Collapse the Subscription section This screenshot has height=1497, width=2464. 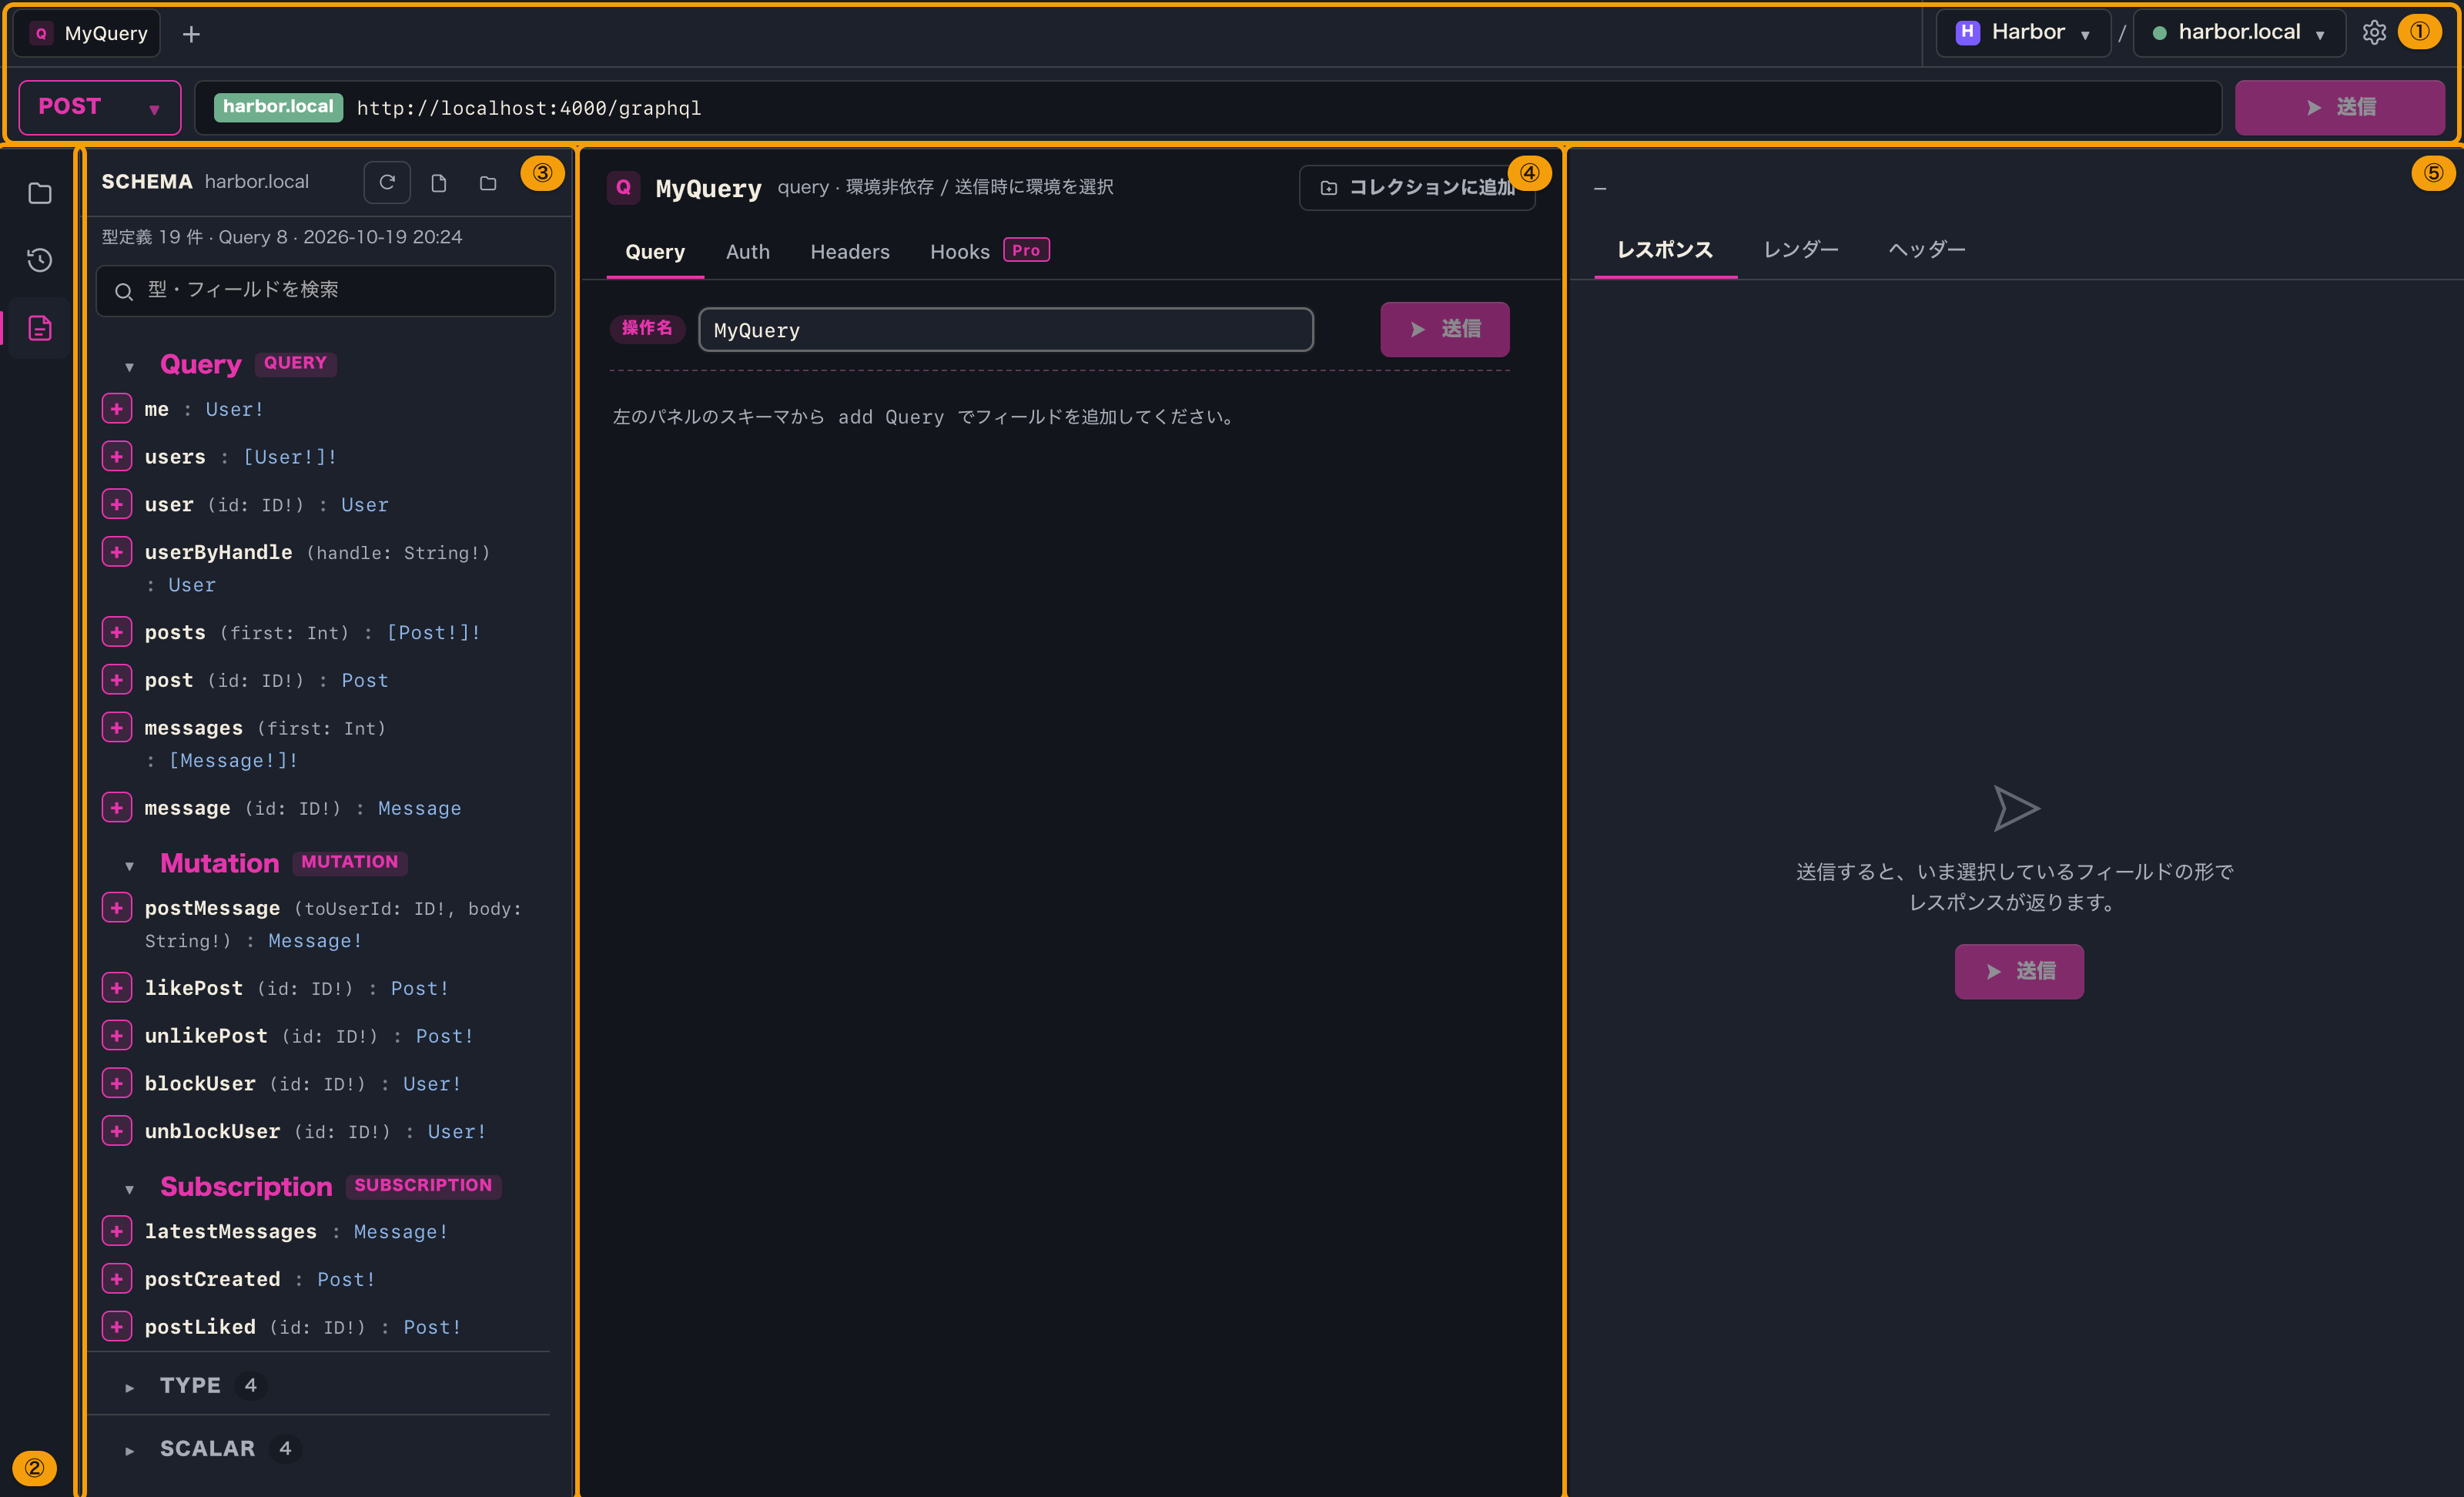(129, 1189)
